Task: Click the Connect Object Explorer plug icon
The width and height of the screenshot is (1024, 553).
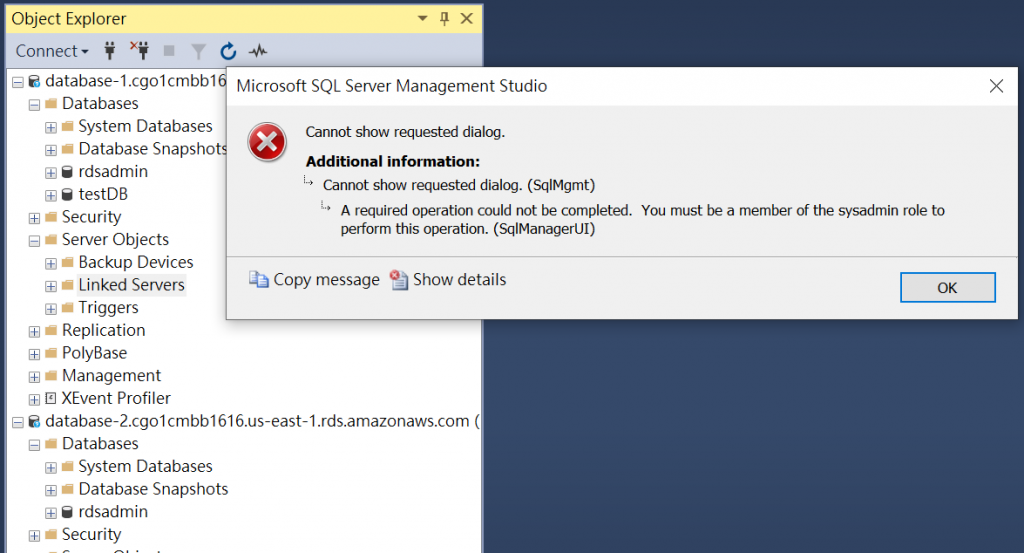Action: click(110, 51)
